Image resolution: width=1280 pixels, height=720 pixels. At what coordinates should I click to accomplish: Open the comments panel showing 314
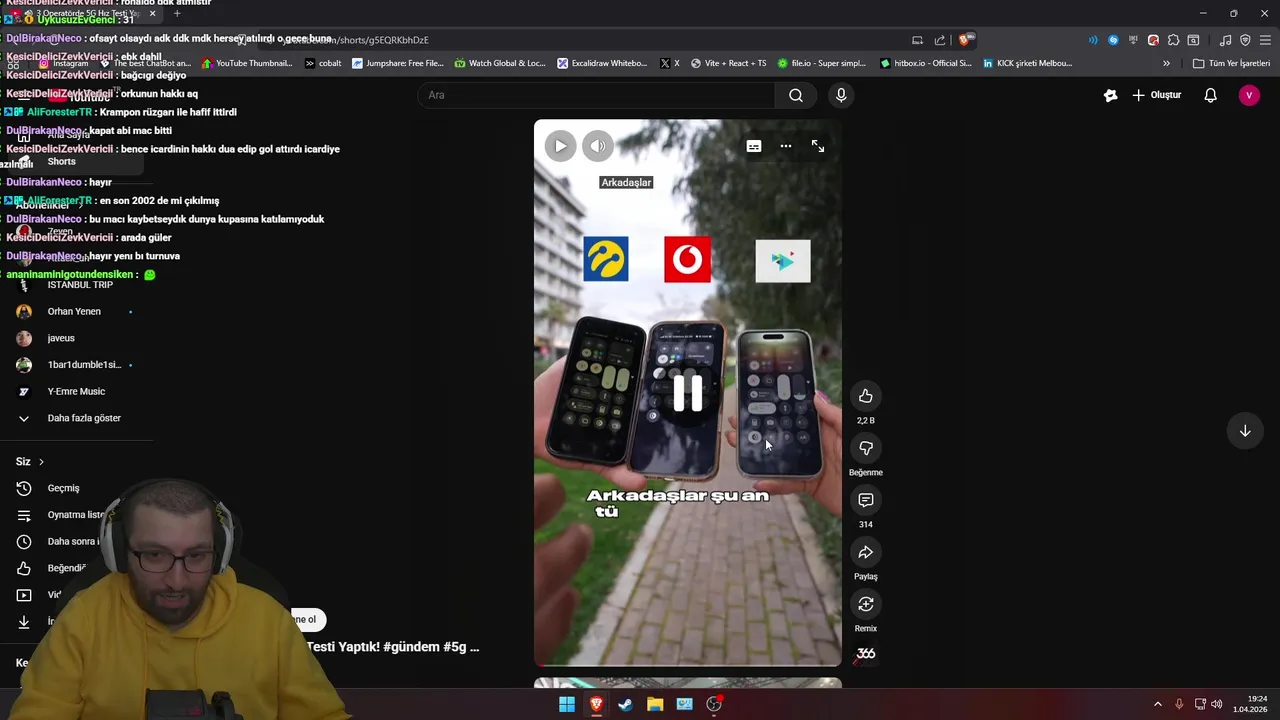pos(866,500)
